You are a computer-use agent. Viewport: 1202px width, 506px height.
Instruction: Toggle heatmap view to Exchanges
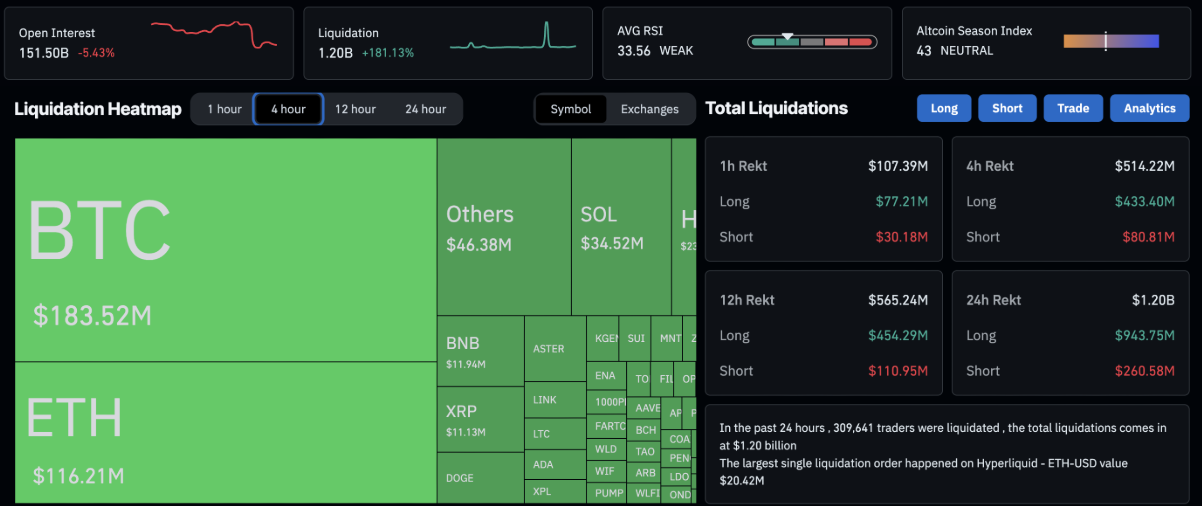tap(649, 109)
